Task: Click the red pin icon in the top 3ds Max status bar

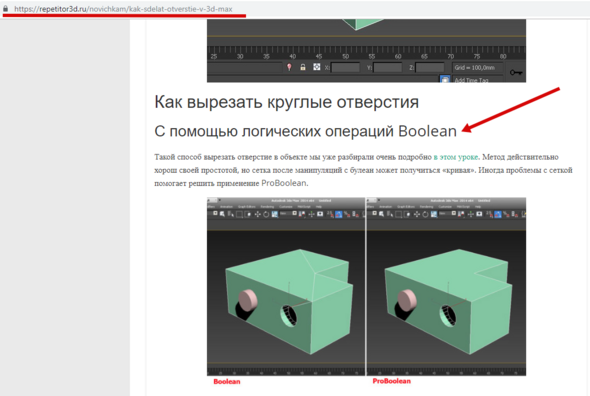Action: [289, 67]
